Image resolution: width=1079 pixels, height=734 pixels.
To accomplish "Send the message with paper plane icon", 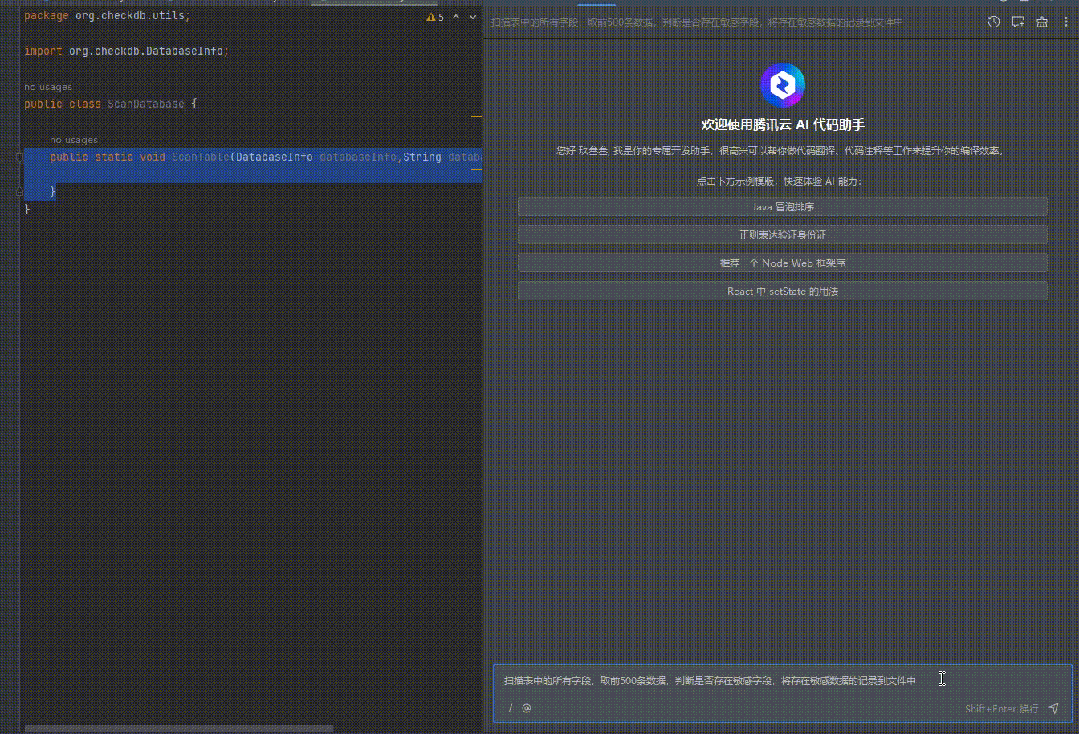I will pos(1054,708).
